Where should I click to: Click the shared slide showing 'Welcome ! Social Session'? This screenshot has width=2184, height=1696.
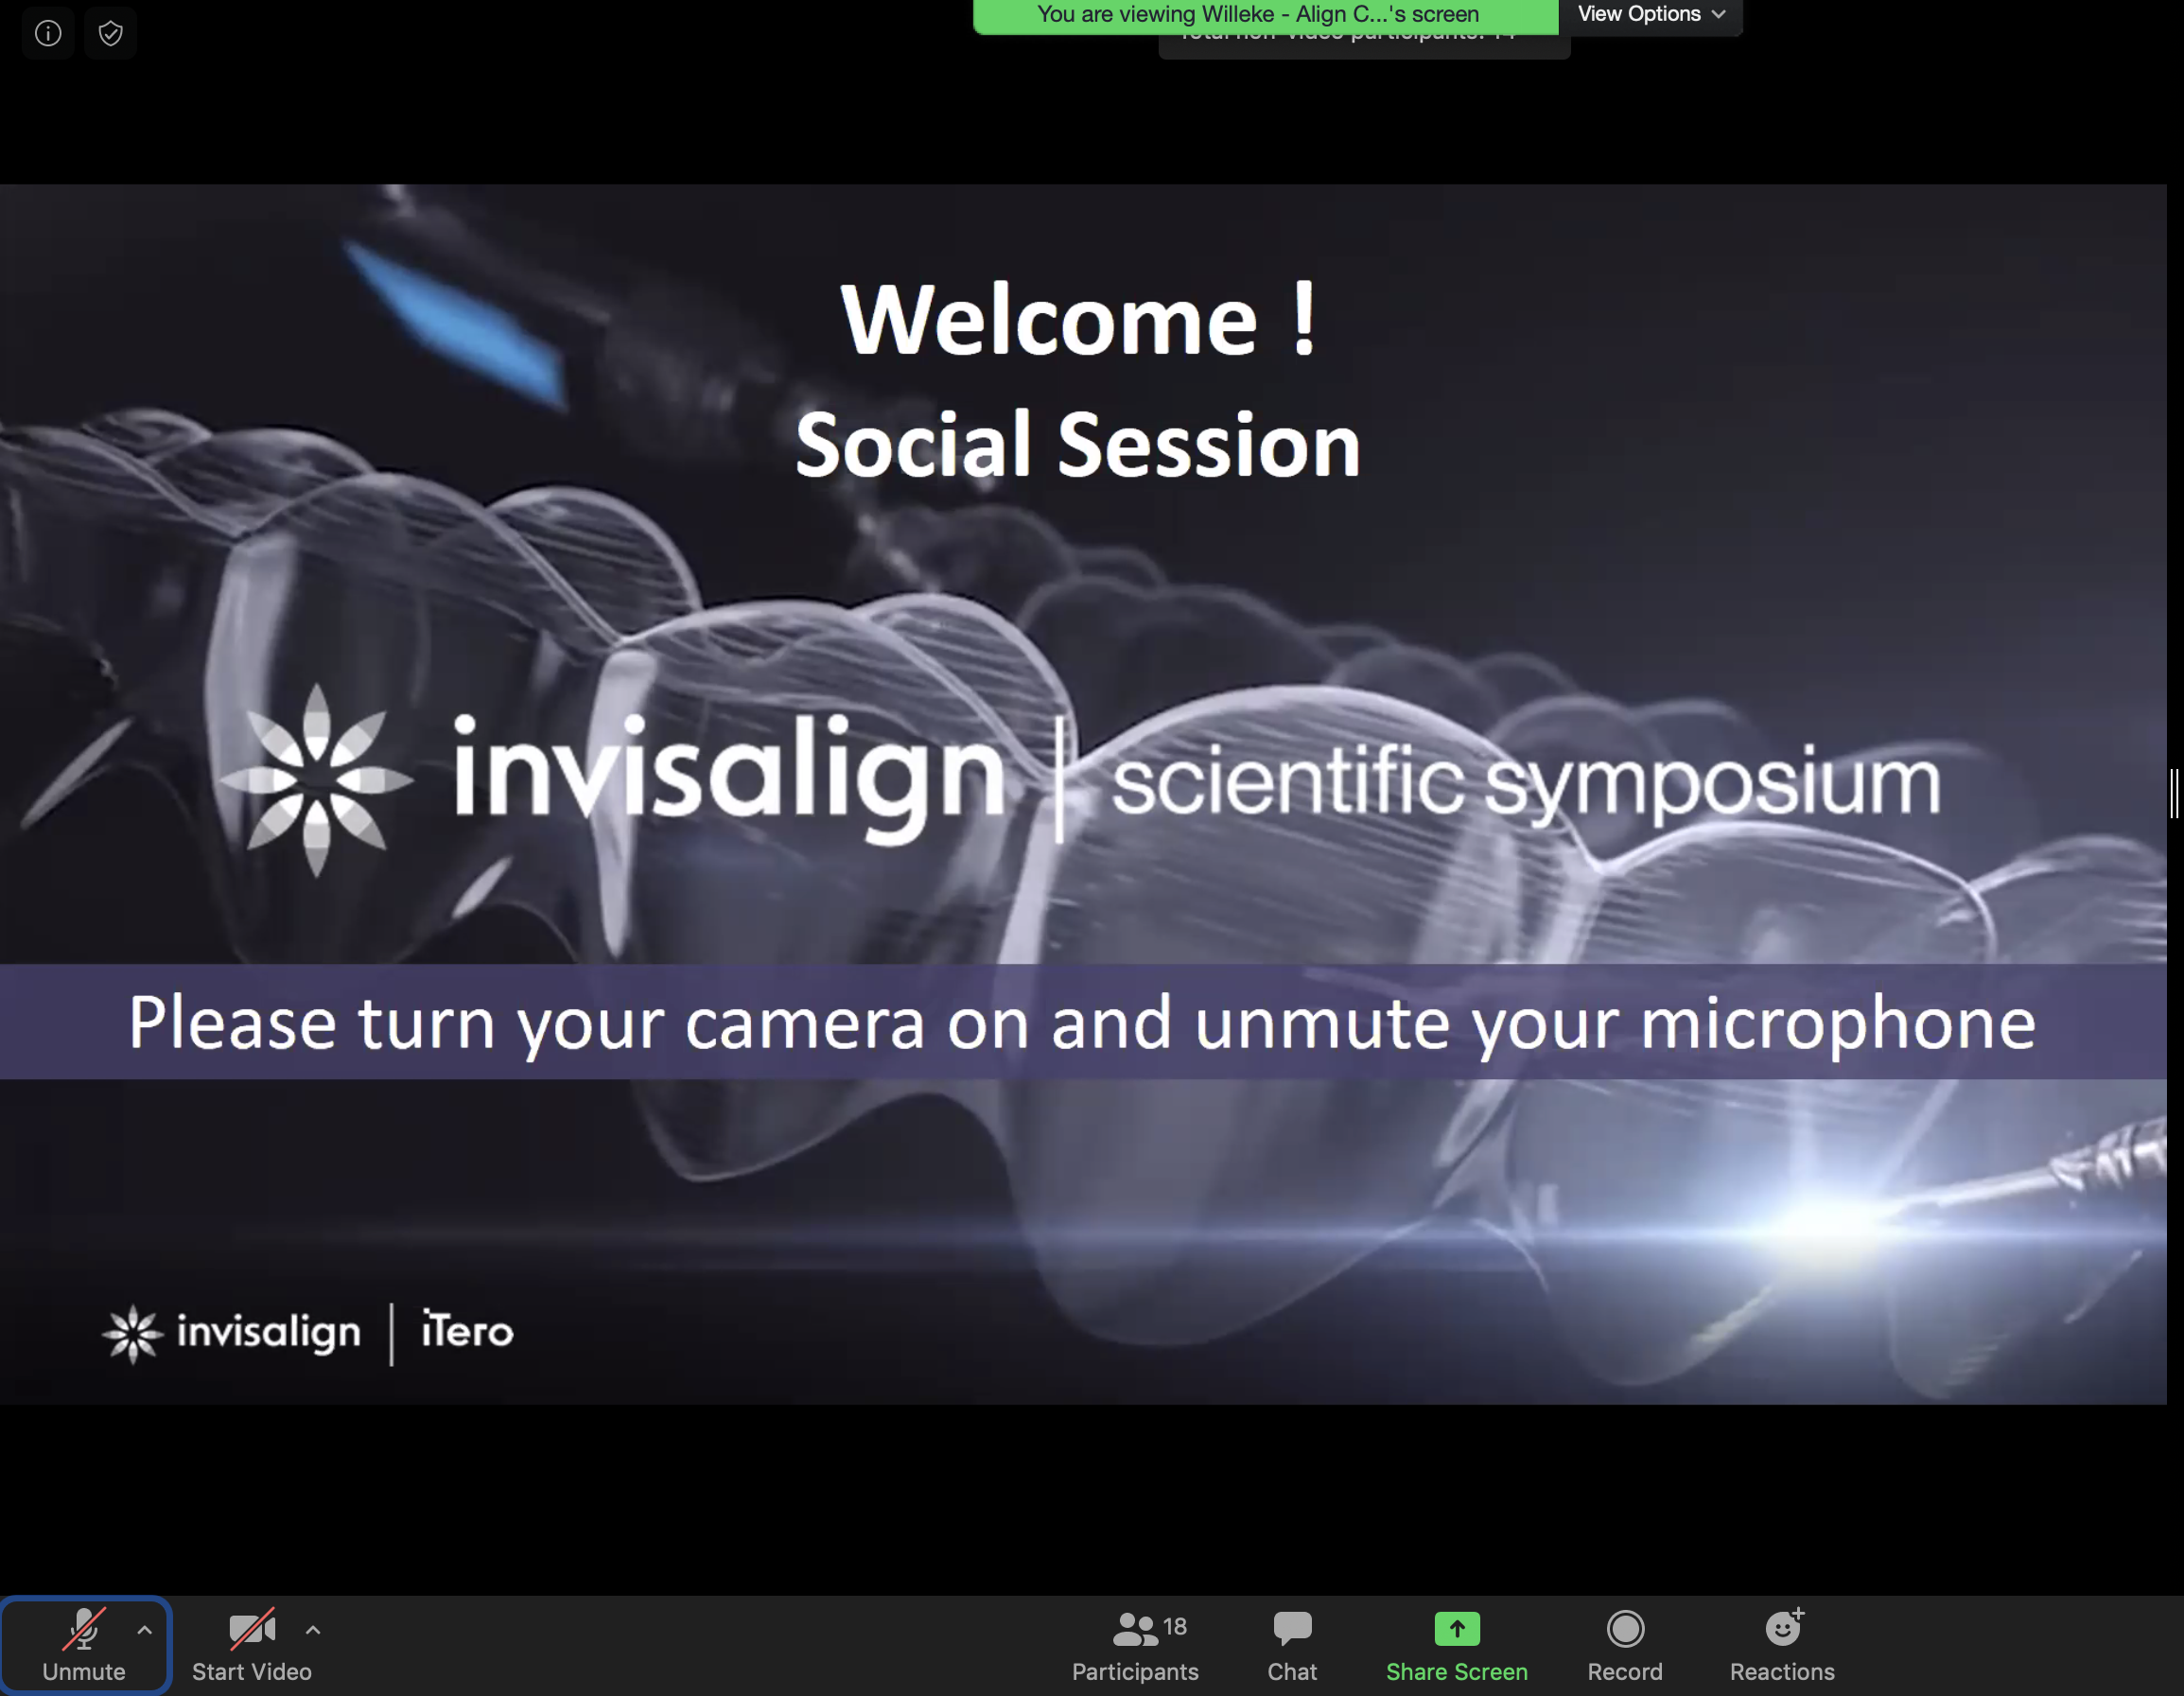coord(1083,794)
